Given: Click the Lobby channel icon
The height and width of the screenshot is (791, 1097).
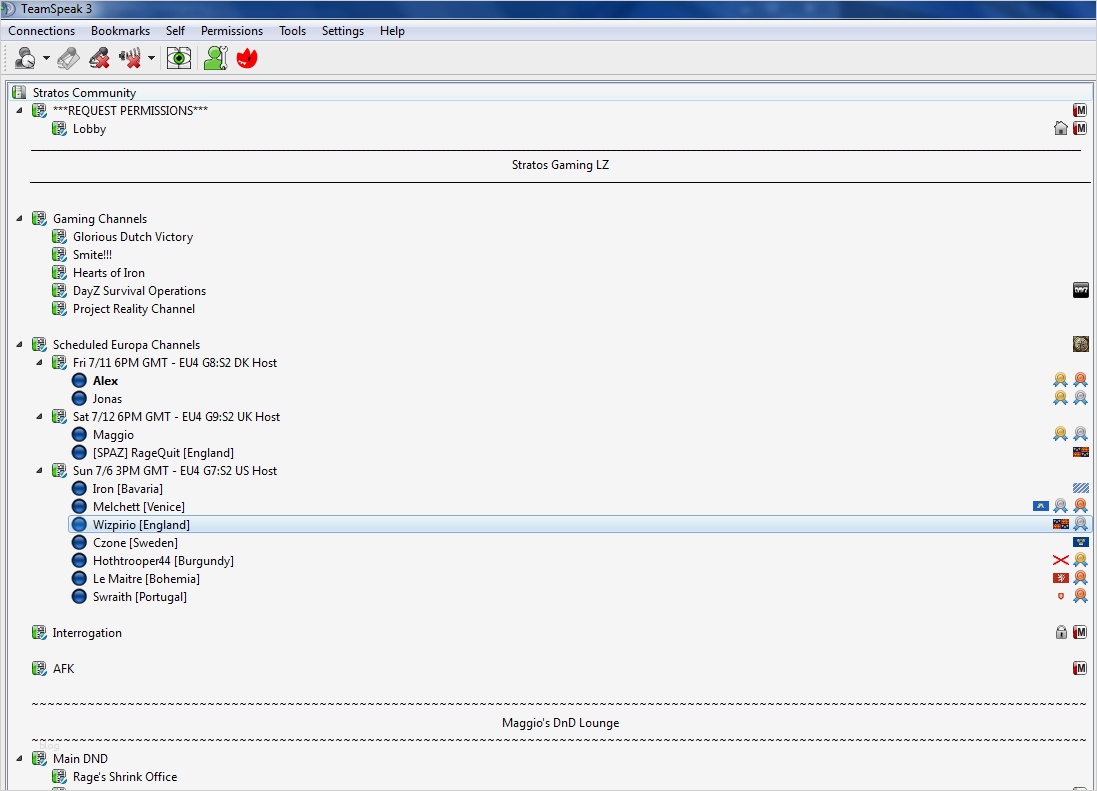Looking at the screenshot, I should pos(59,129).
